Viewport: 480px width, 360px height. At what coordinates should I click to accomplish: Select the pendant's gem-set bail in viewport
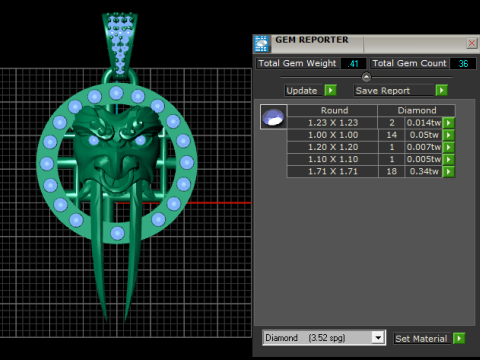tap(120, 45)
